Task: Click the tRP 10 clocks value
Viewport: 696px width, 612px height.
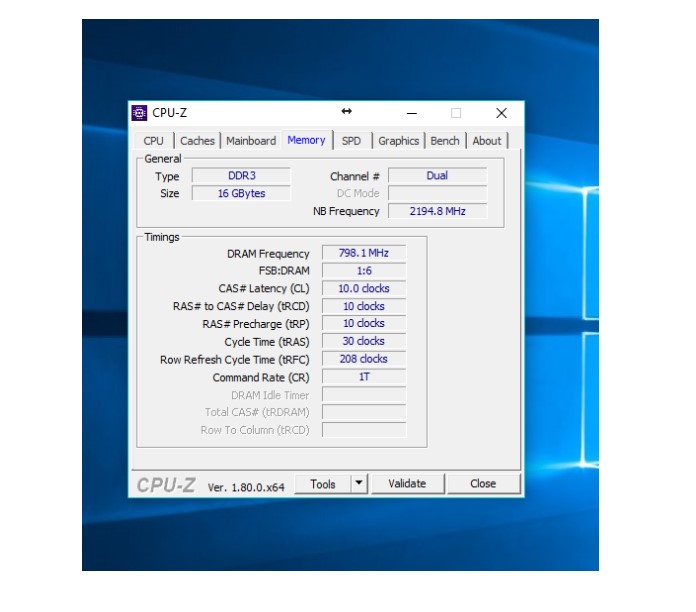Action: pyautogui.click(x=364, y=324)
